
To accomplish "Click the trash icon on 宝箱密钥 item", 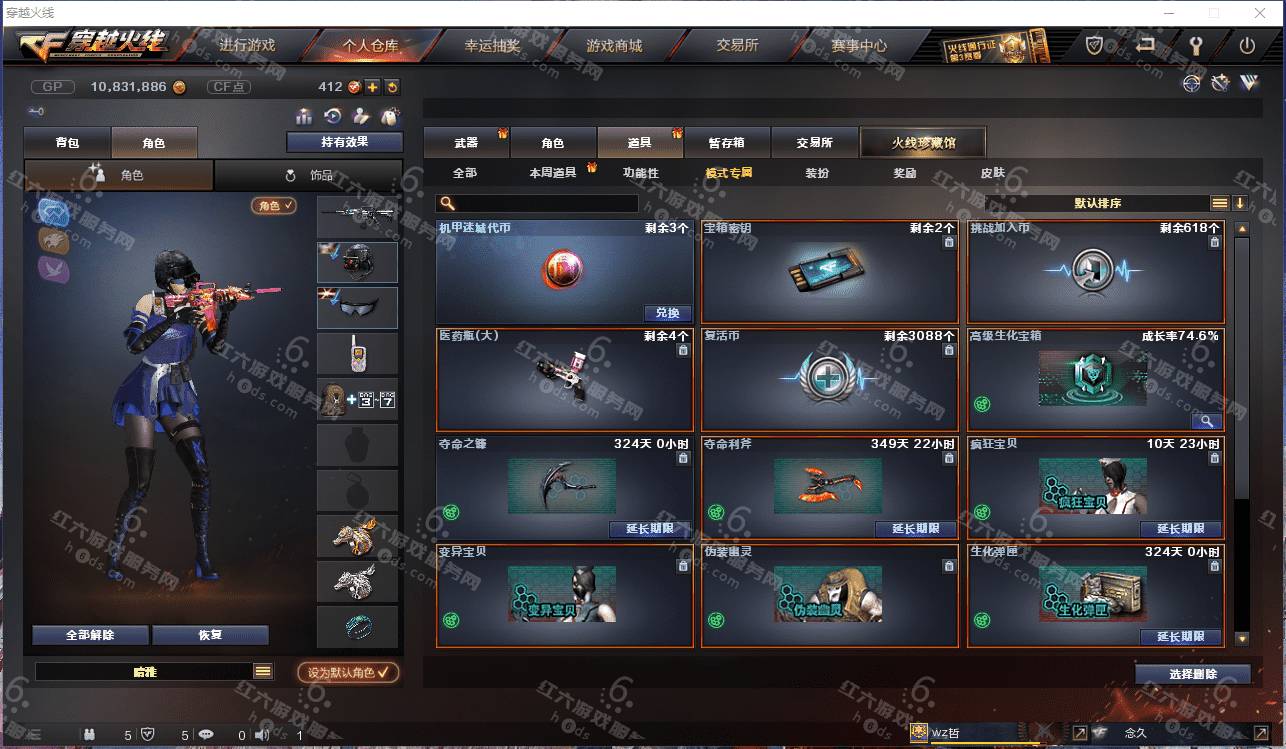I will (x=949, y=242).
